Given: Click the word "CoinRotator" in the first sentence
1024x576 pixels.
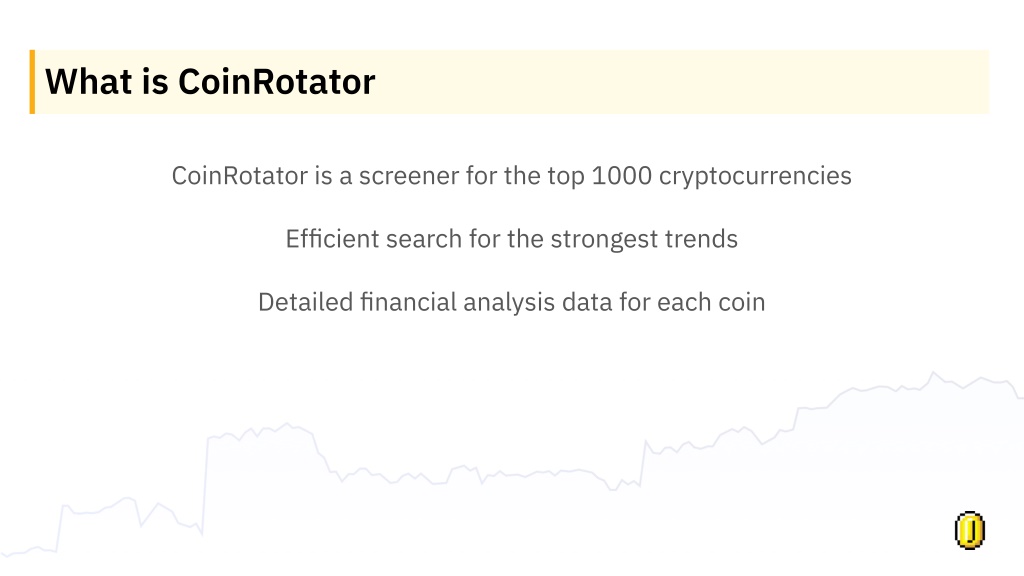Looking at the screenshot, I should tap(240, 176).
